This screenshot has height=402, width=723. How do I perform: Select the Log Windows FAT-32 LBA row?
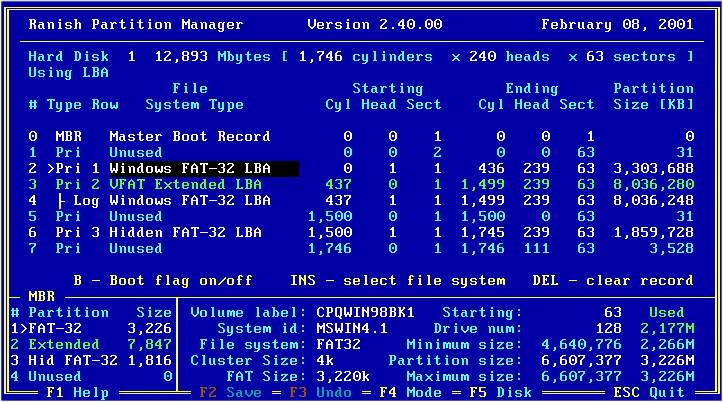point(190,200)
